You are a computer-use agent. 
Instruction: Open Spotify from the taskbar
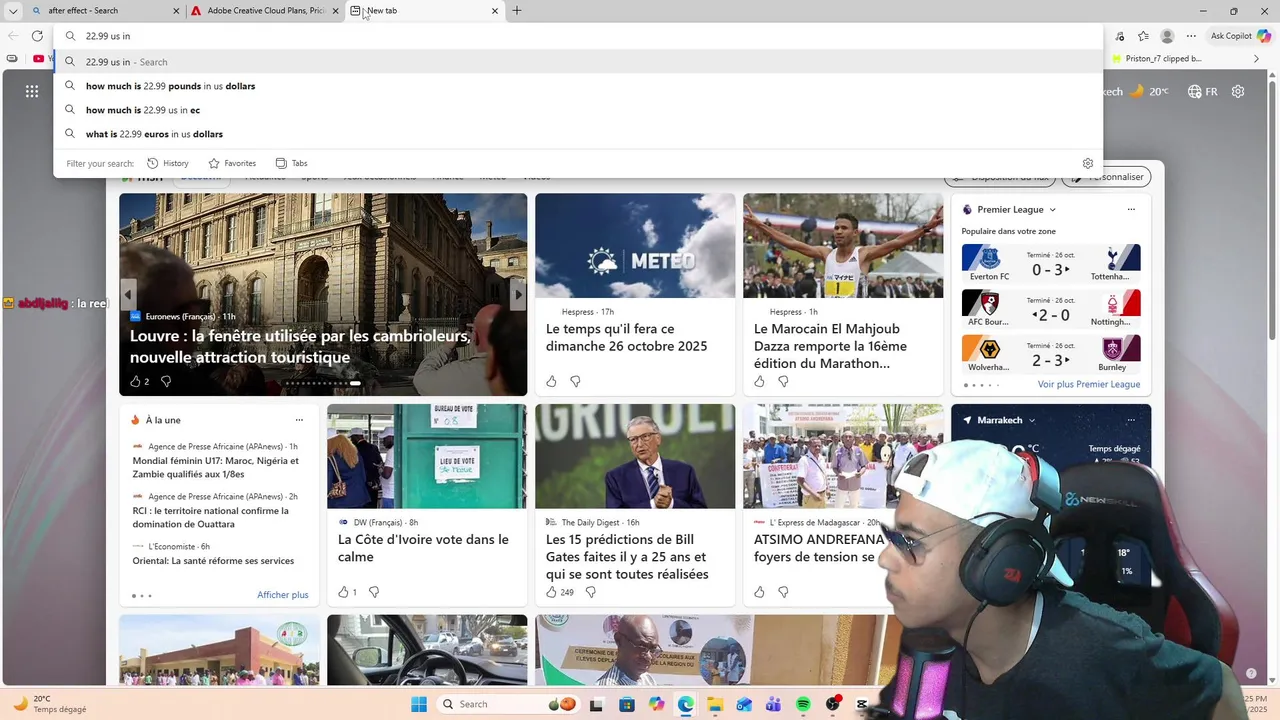tap(803, 705)
